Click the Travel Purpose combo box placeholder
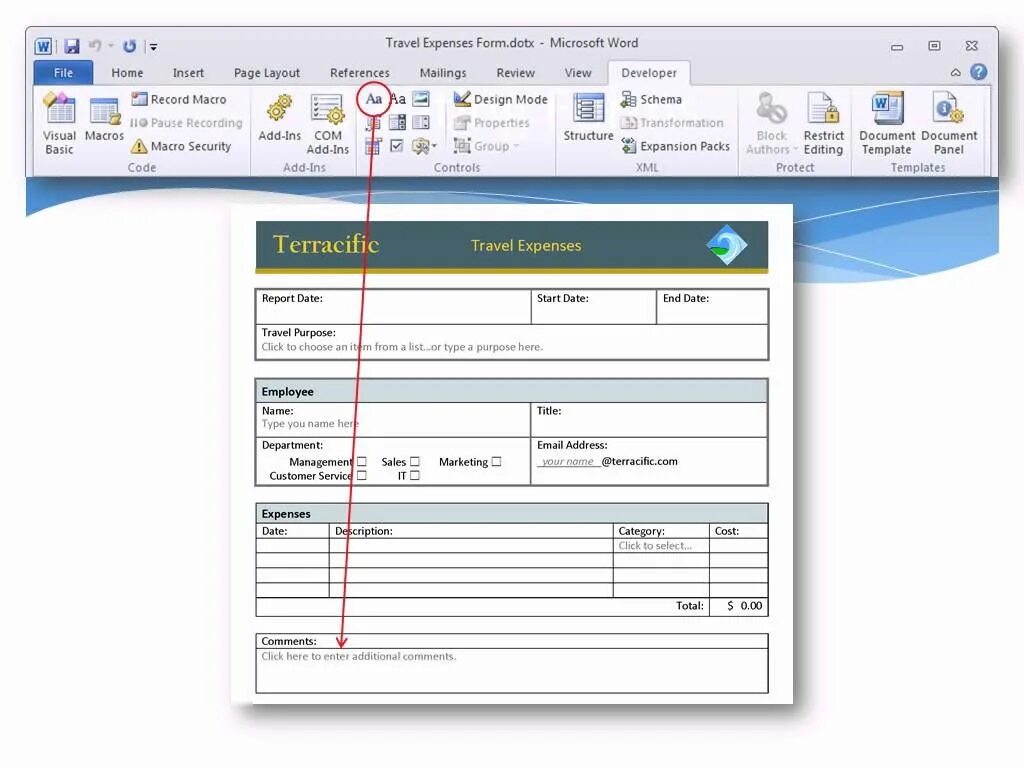 (x=402, y=347)
